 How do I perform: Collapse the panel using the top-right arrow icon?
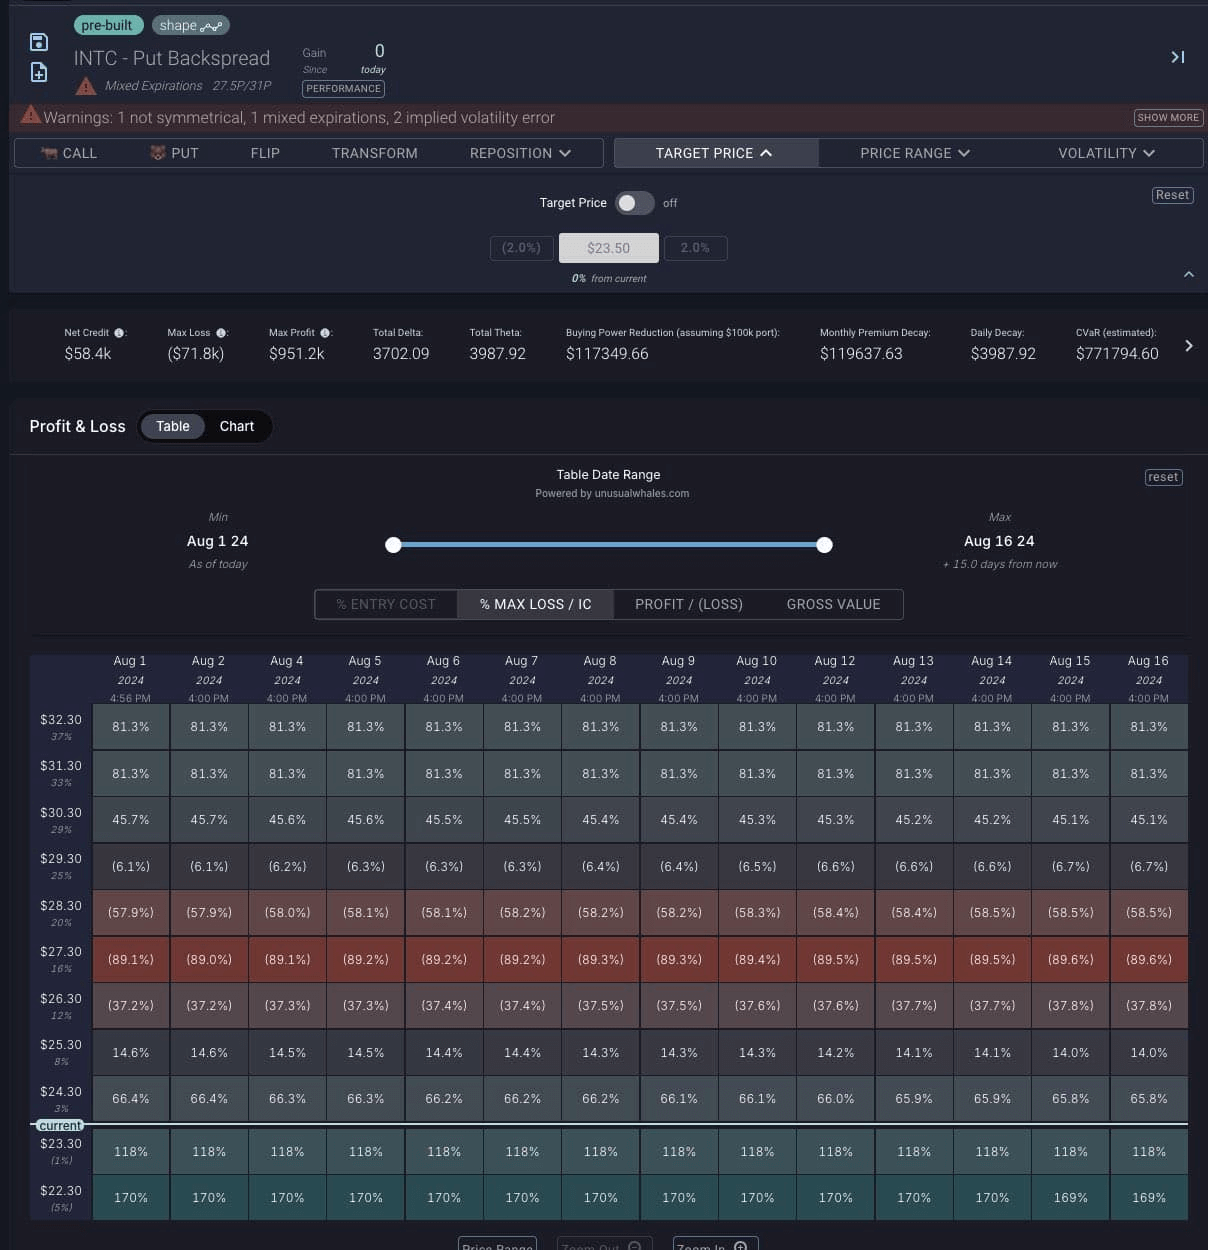pyautogui.click(x=1177, y=57)
